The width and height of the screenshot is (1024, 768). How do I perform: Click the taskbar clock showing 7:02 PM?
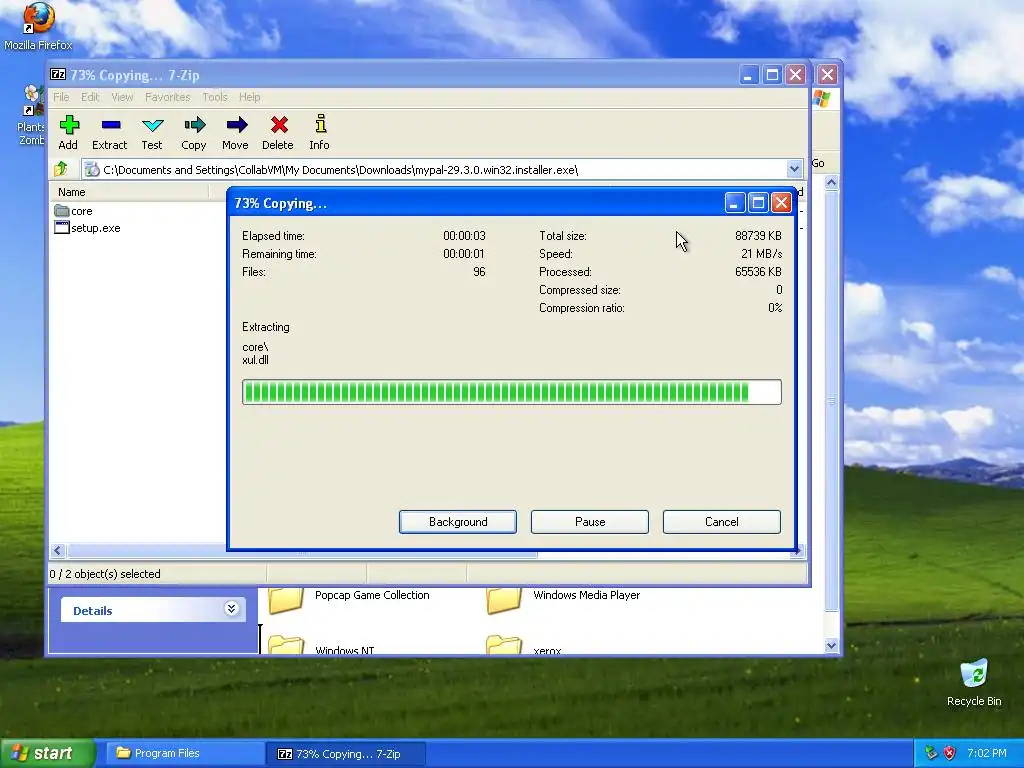point(986,753)
